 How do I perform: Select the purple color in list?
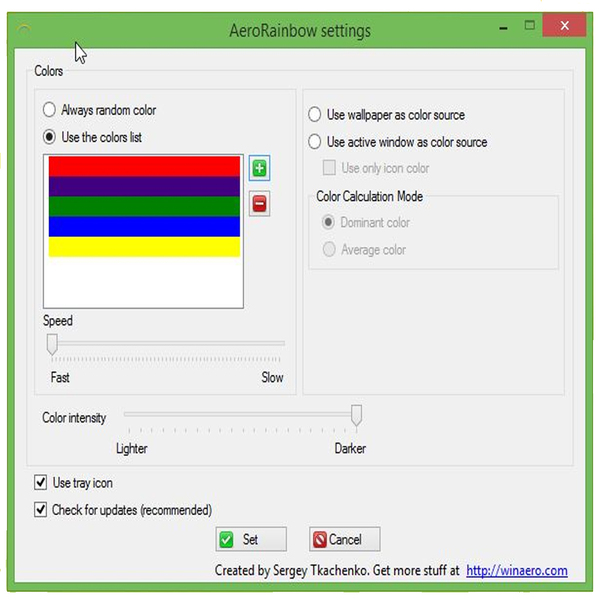click(x=144, y=186)
